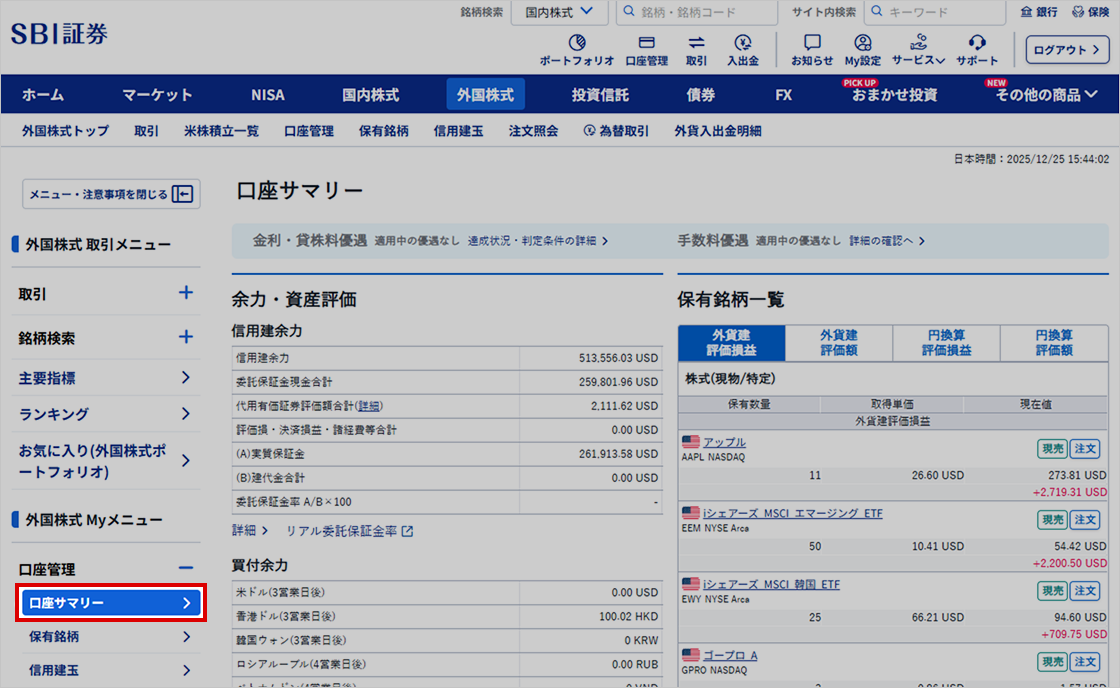Expand the 銘柄検索 sidebar section
1120x688 pixels.
pyautogui.click(x=185, y=337)
